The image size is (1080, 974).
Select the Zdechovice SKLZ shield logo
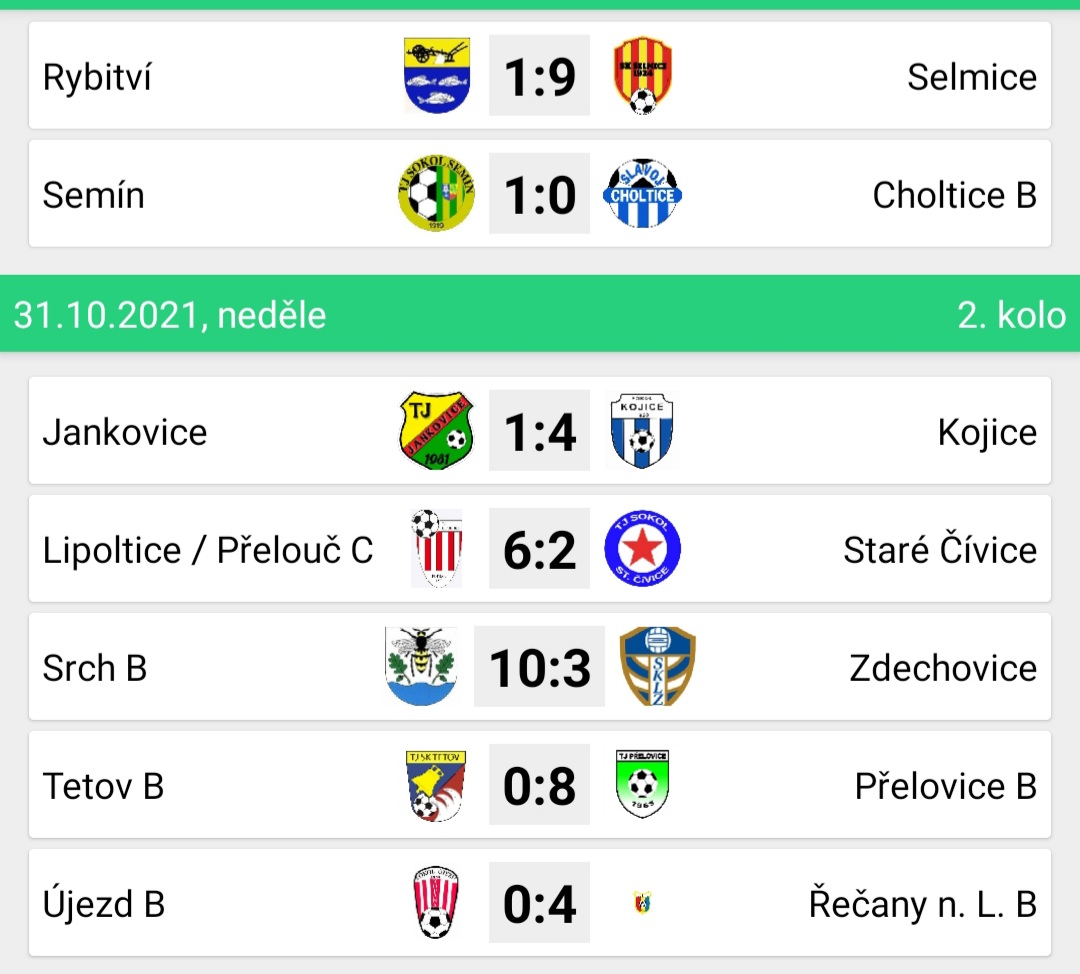658,667
